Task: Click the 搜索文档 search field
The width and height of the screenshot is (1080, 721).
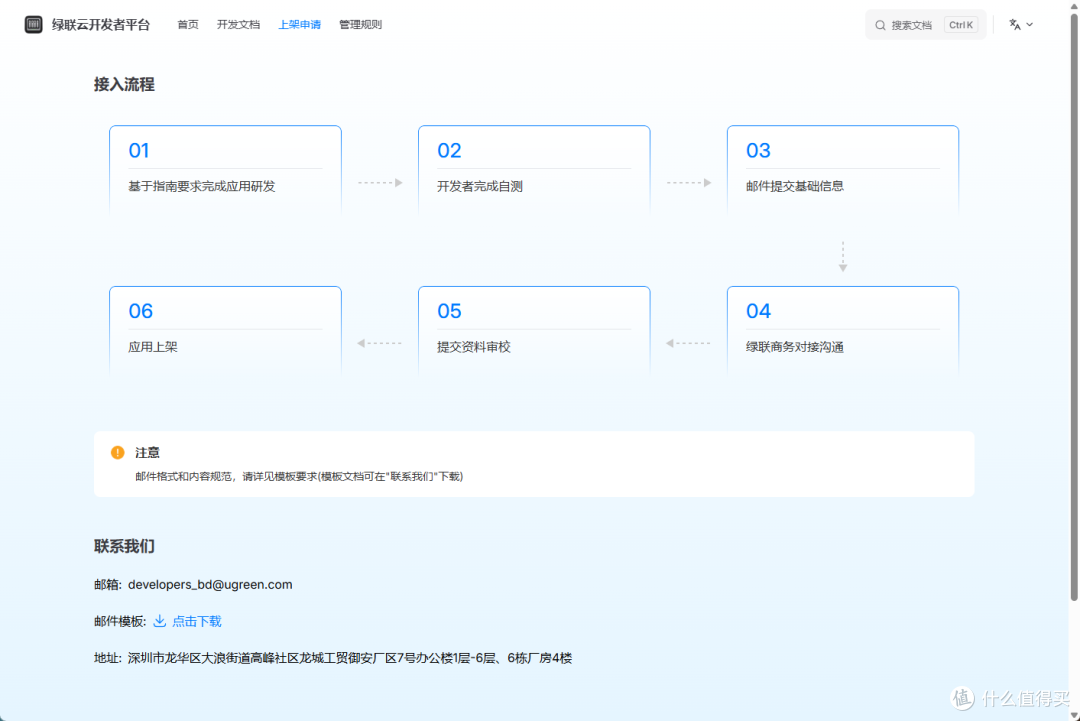Action: [x=926, y=25]
